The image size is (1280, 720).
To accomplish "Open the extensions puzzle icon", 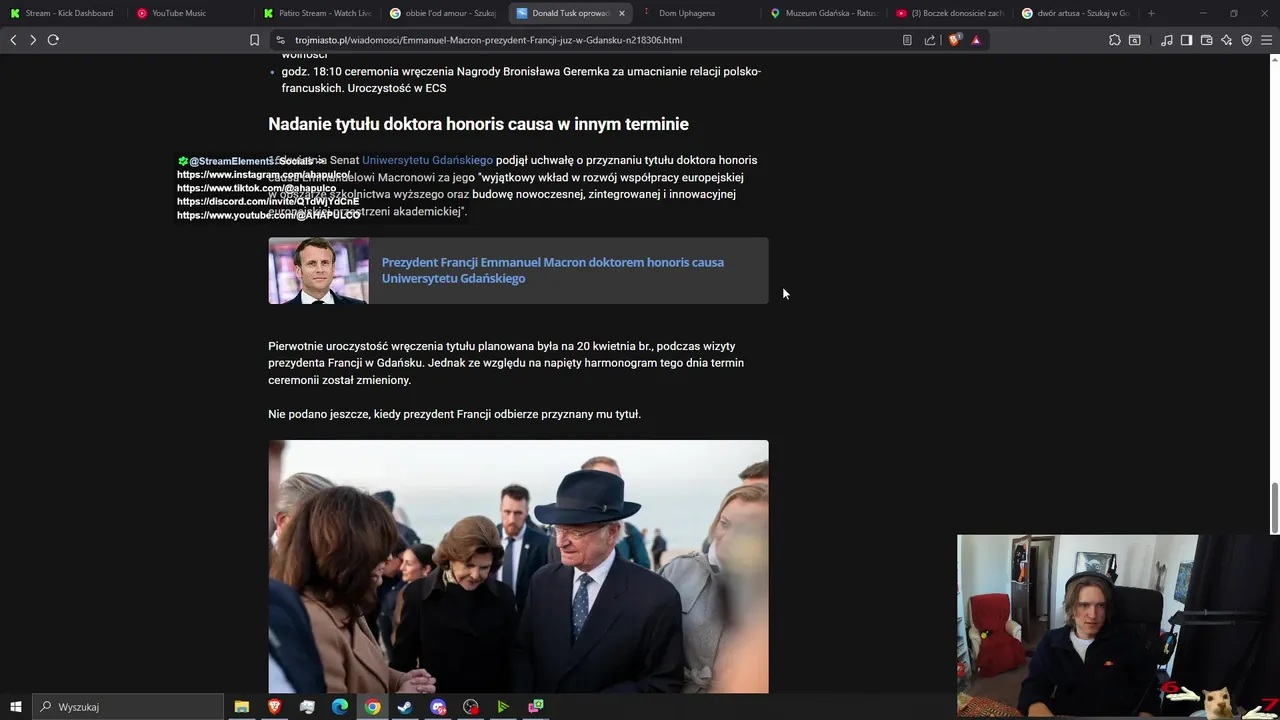I will [x=1115, y=40].
